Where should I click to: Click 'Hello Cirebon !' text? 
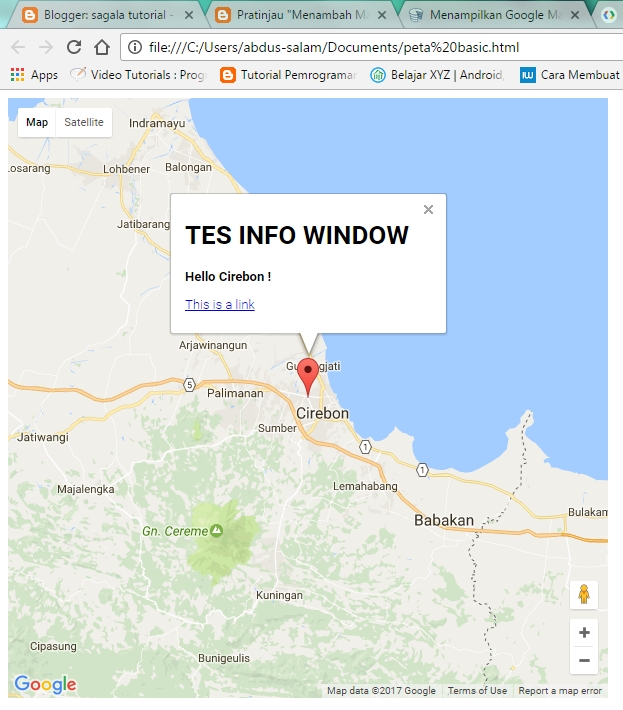pyautogui.click(x=228, y=276)
